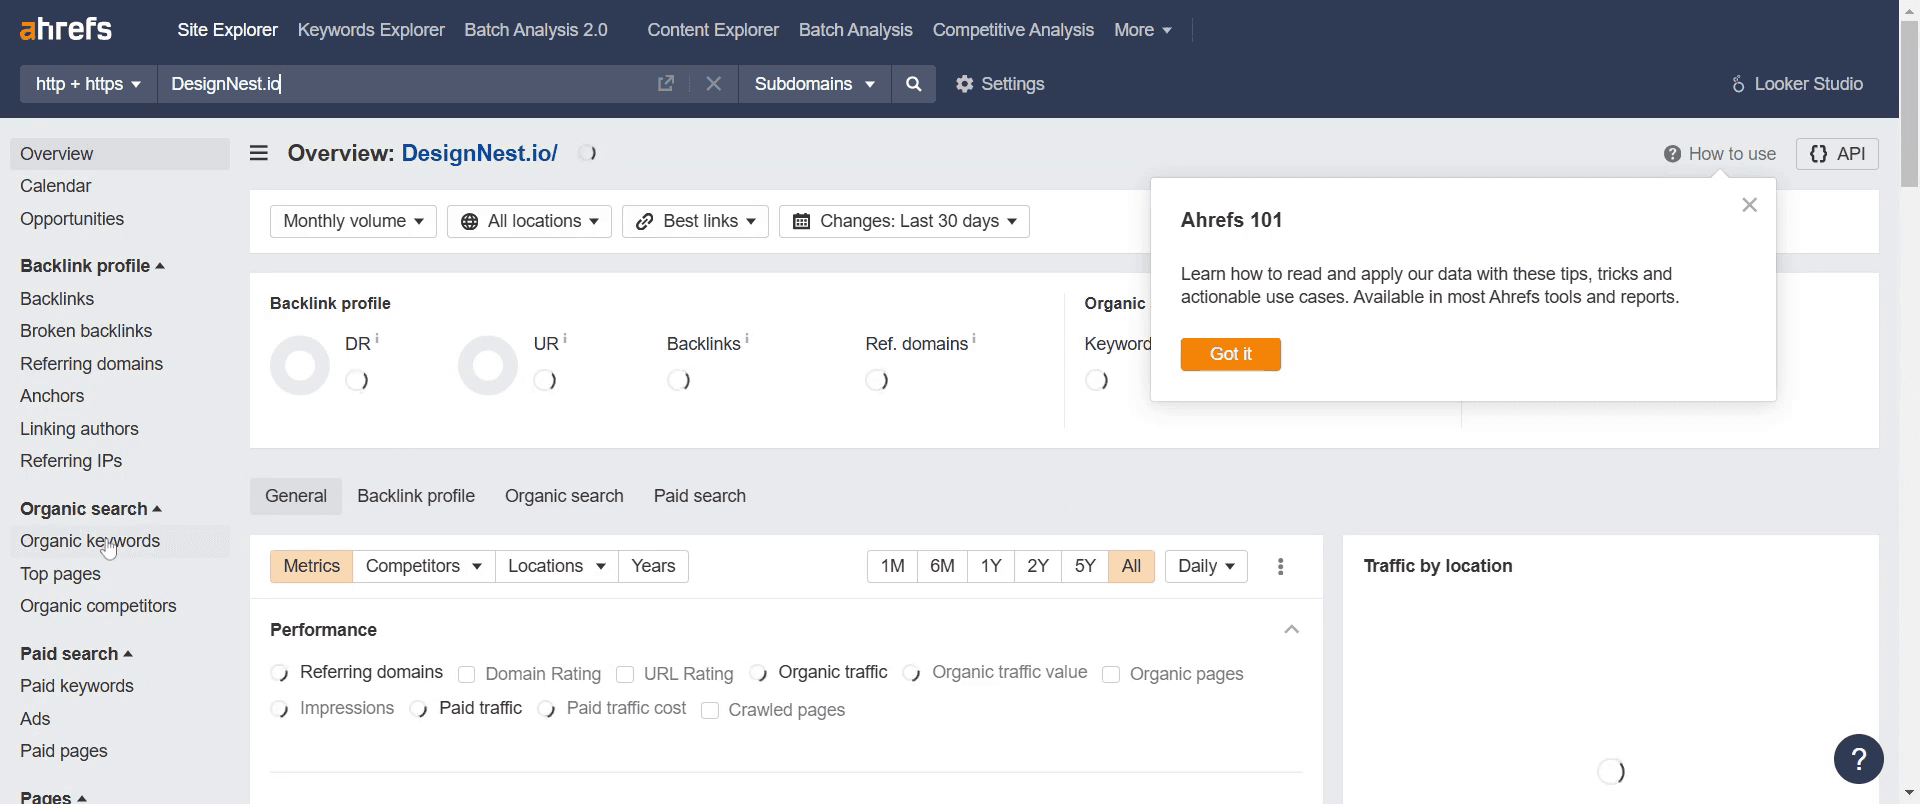Open the round help chat button
1920x804 pixels.
[x=1859, y=760]
